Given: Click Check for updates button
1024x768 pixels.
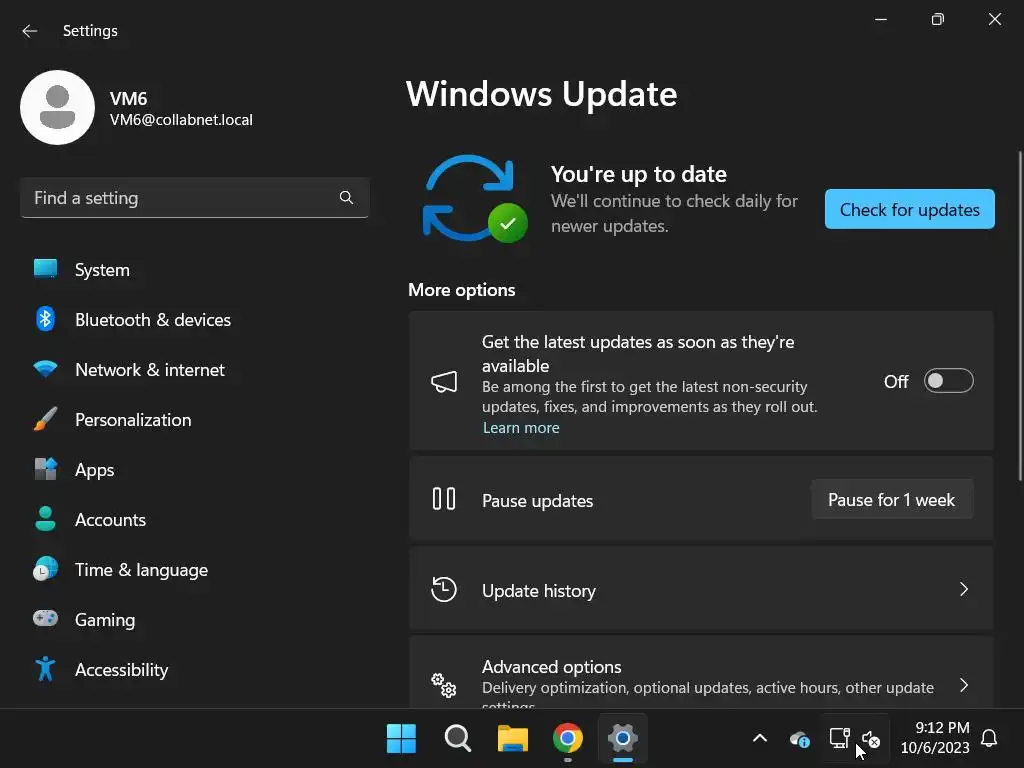Looking at the screenshot, I should pos(910,209).
